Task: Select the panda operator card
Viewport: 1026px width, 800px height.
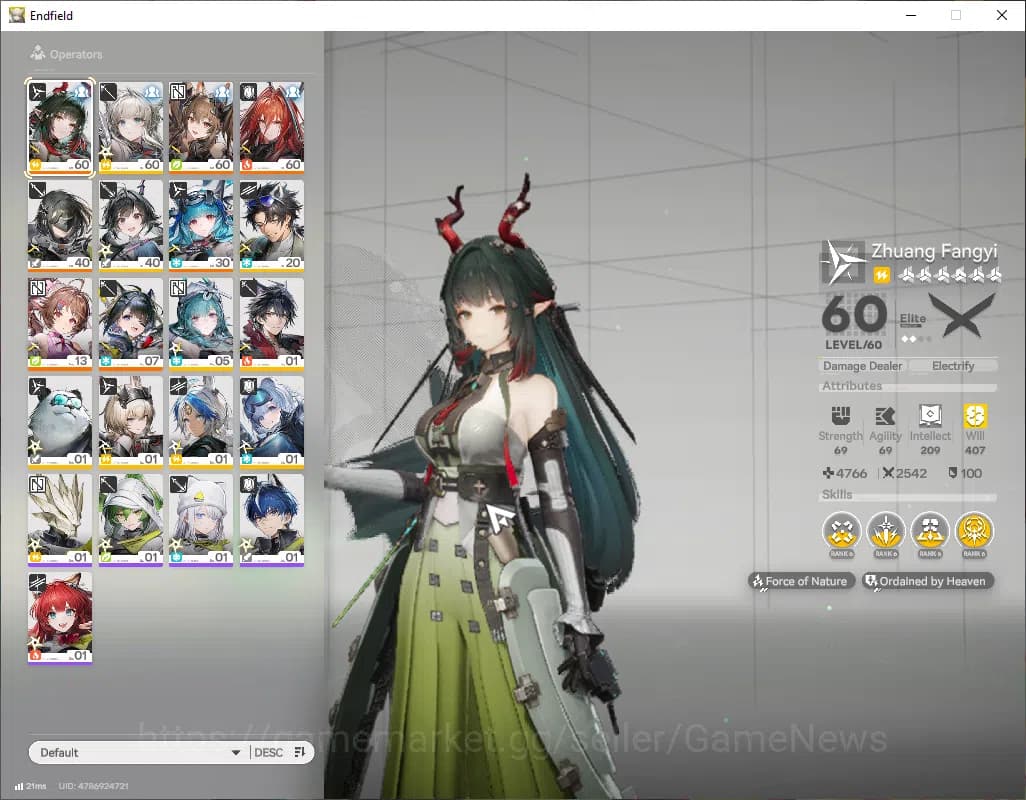Action: click(x=60, y=422)
